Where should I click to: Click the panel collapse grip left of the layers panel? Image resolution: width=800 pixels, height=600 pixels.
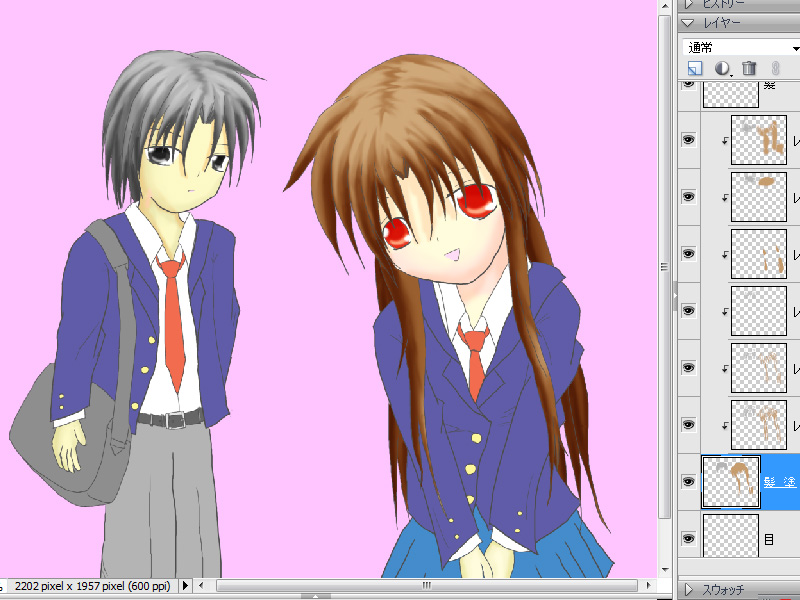(675, 296)
